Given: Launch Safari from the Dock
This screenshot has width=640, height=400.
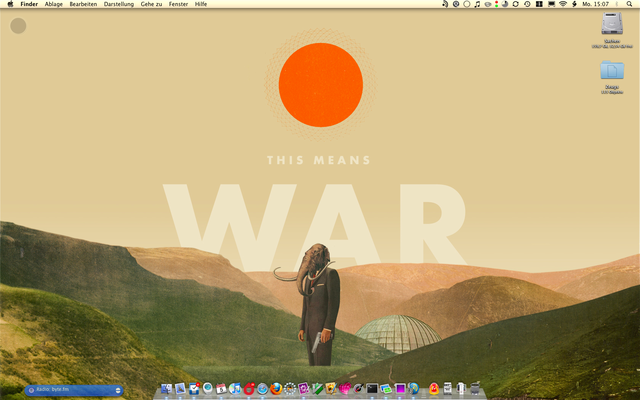Looking at the screenshot, I should coord(262,389).
